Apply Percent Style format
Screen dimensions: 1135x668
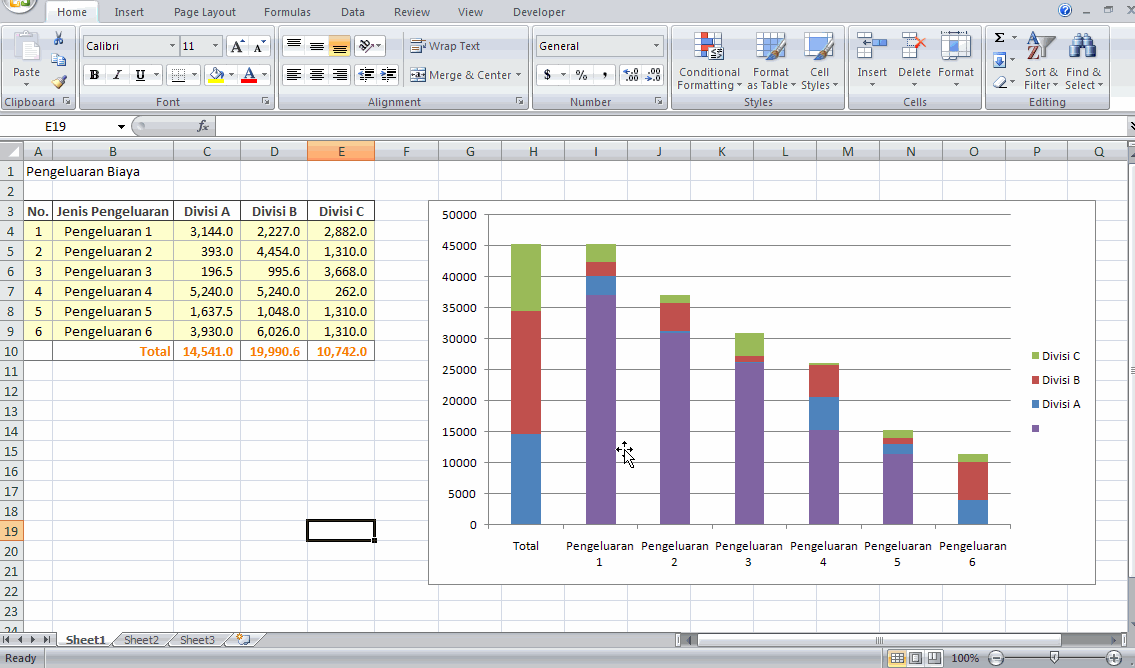581,75
